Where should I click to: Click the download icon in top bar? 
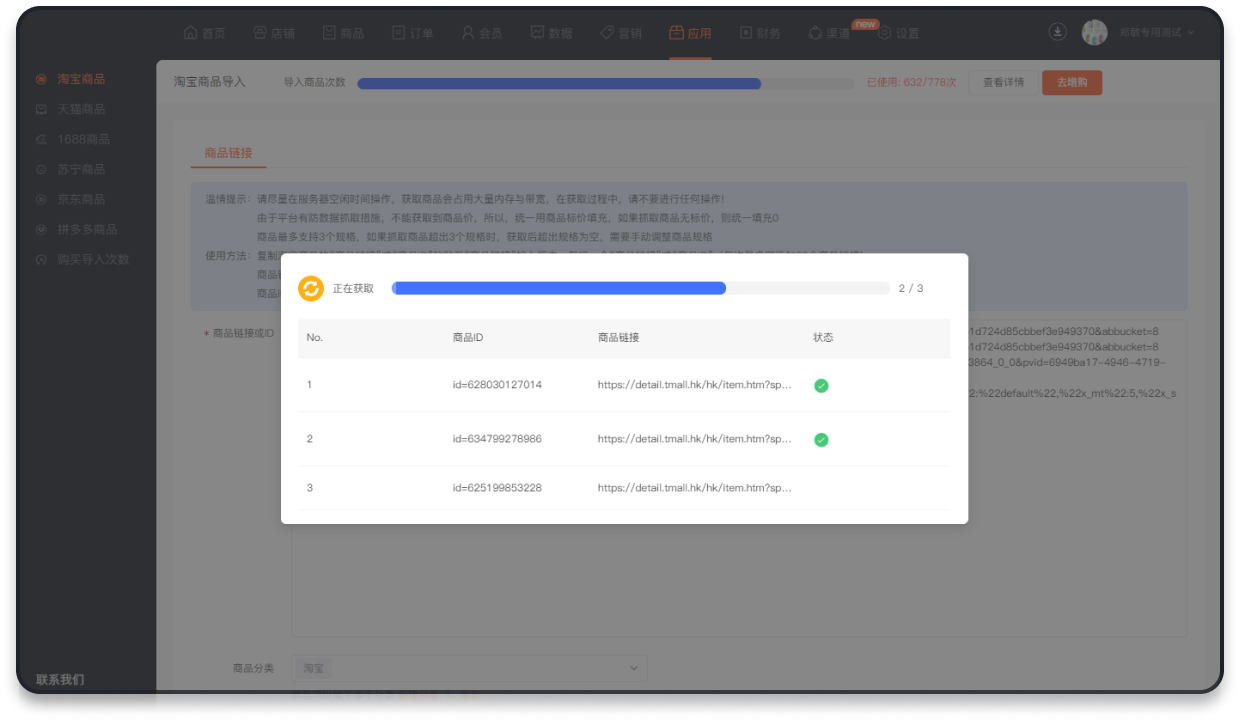1057,32
